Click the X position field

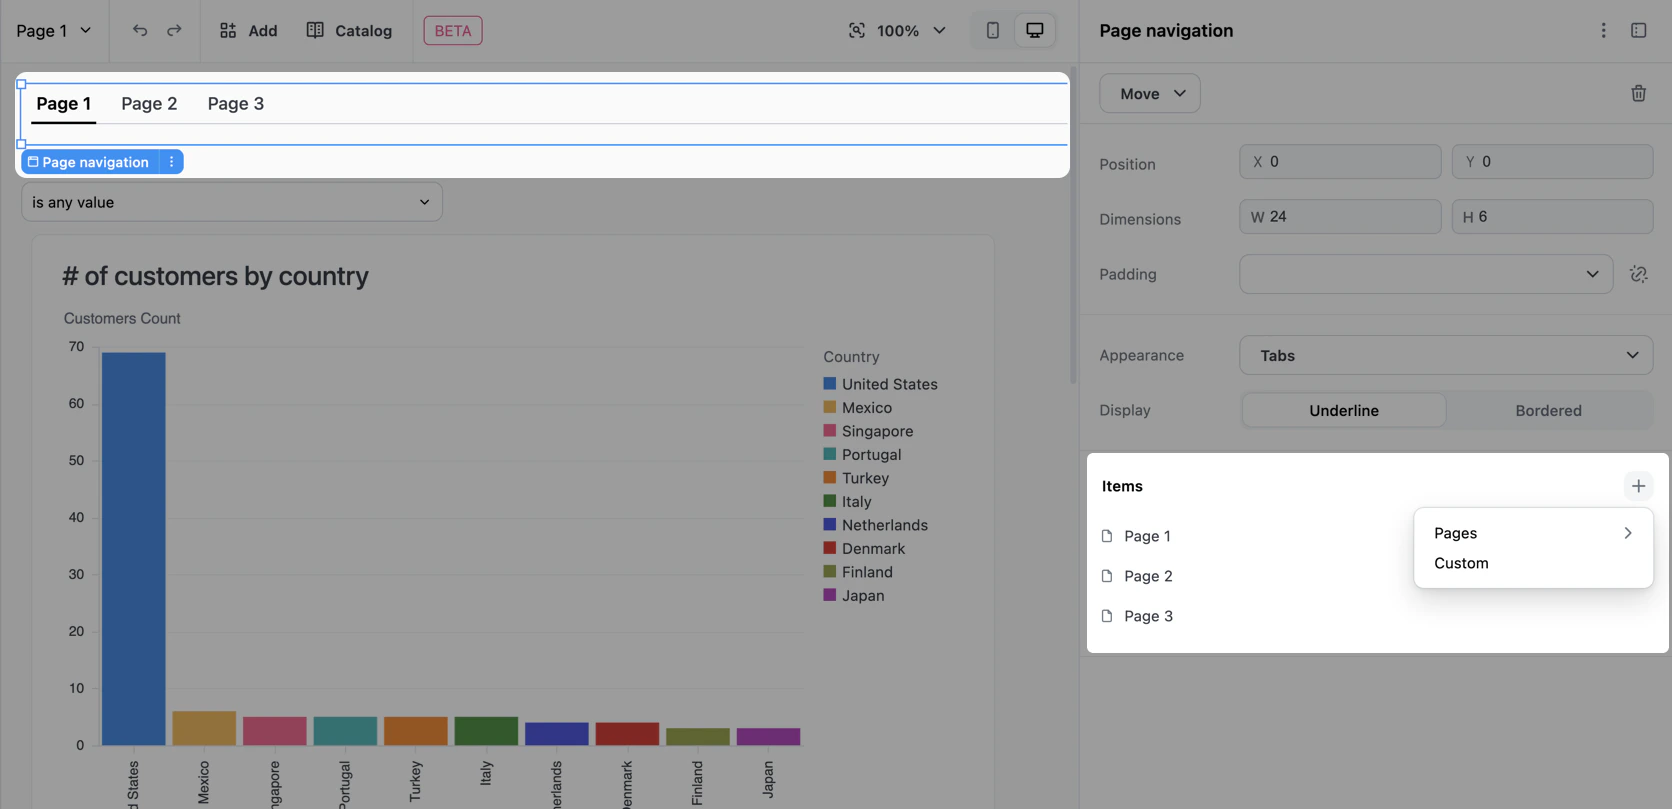point(1340,161)
